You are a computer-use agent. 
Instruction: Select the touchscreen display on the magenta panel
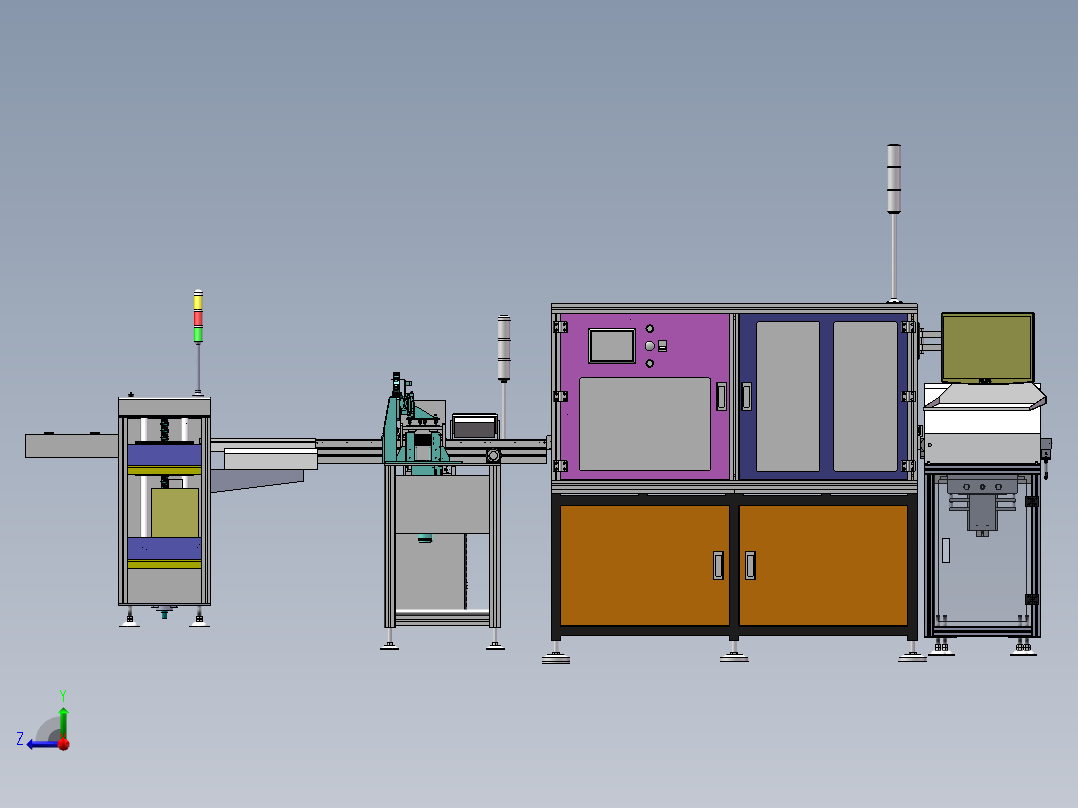[x=612, y=346]
